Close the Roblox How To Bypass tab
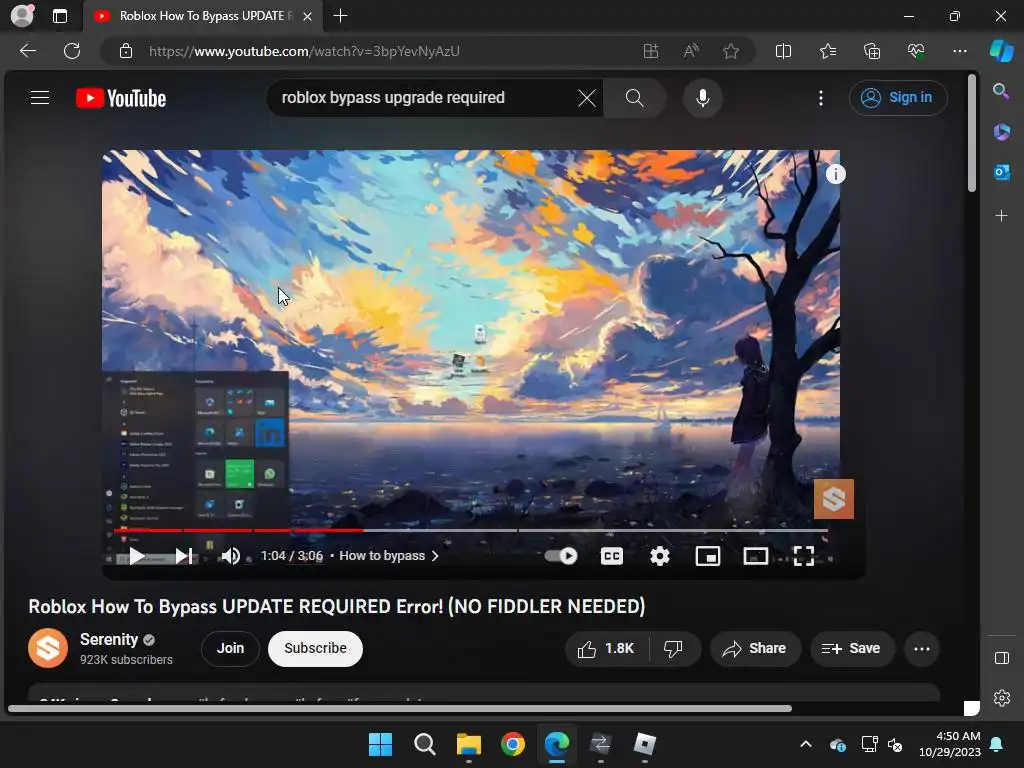1024x768 pixels. (307, 16)
